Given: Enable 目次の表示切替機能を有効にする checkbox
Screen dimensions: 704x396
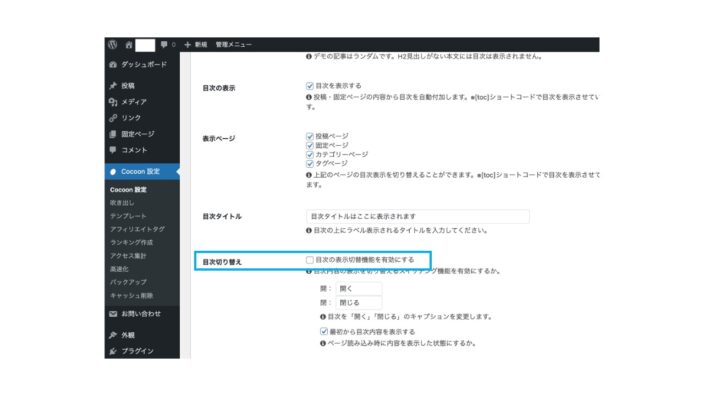Looking at the screenshot, I should 310,260.
